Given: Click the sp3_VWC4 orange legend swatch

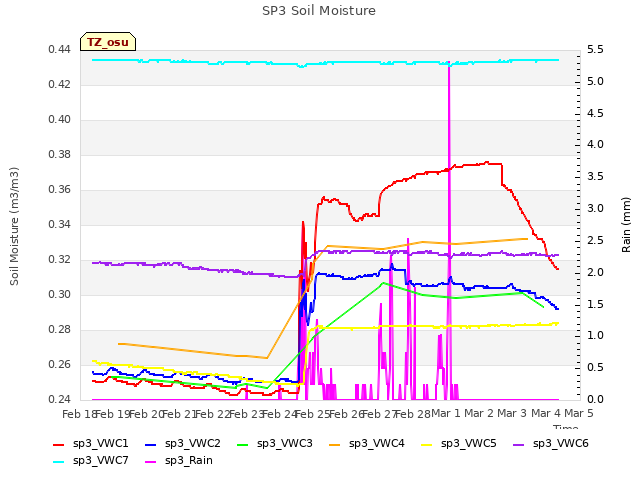Looking at the screenshot, I should pos(335,444).
